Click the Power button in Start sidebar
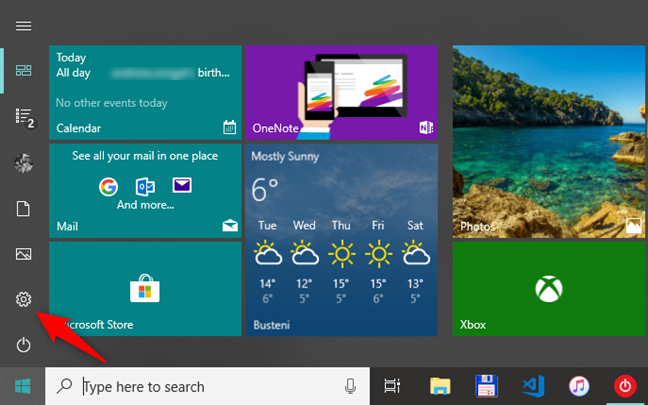The image size is (648, 405). (x=24, y=345)
